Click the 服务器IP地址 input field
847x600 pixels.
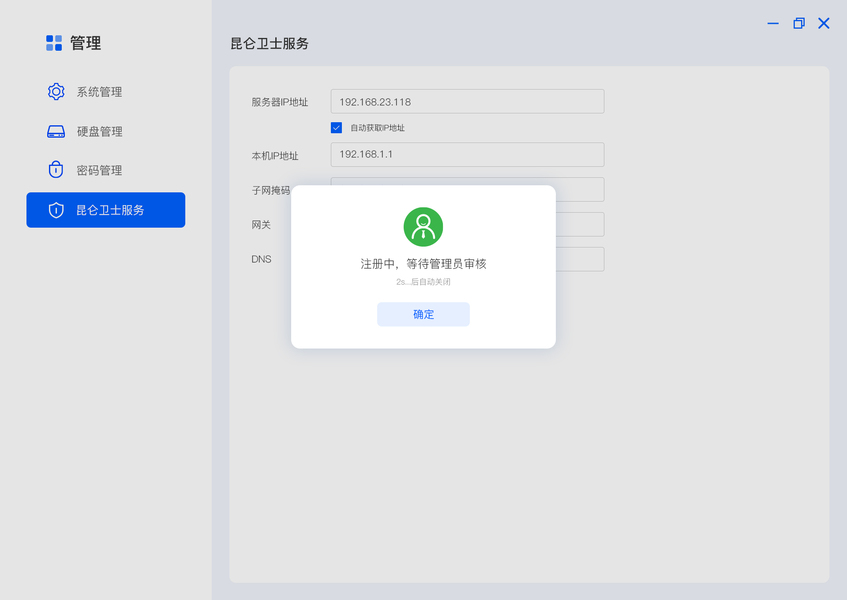pyautogui.click(x=467, y=102)
